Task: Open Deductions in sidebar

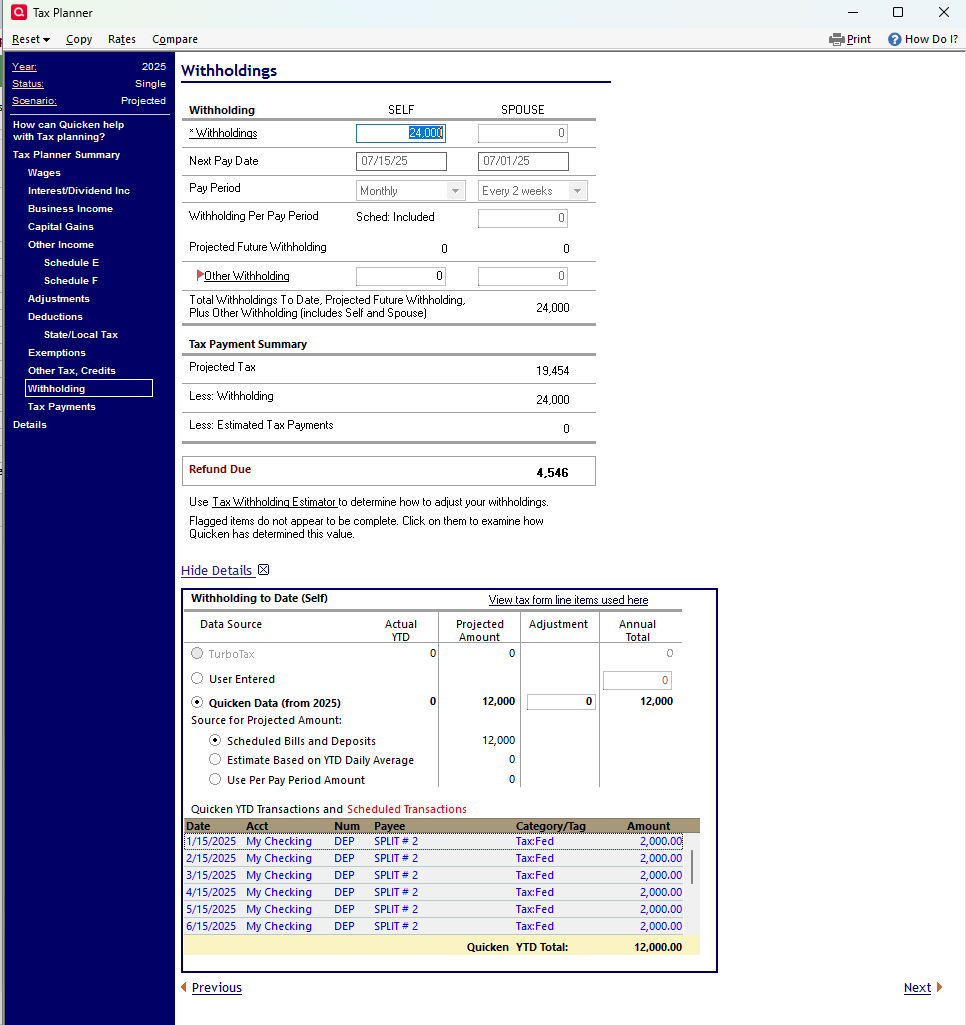Action: coord(55,316)
